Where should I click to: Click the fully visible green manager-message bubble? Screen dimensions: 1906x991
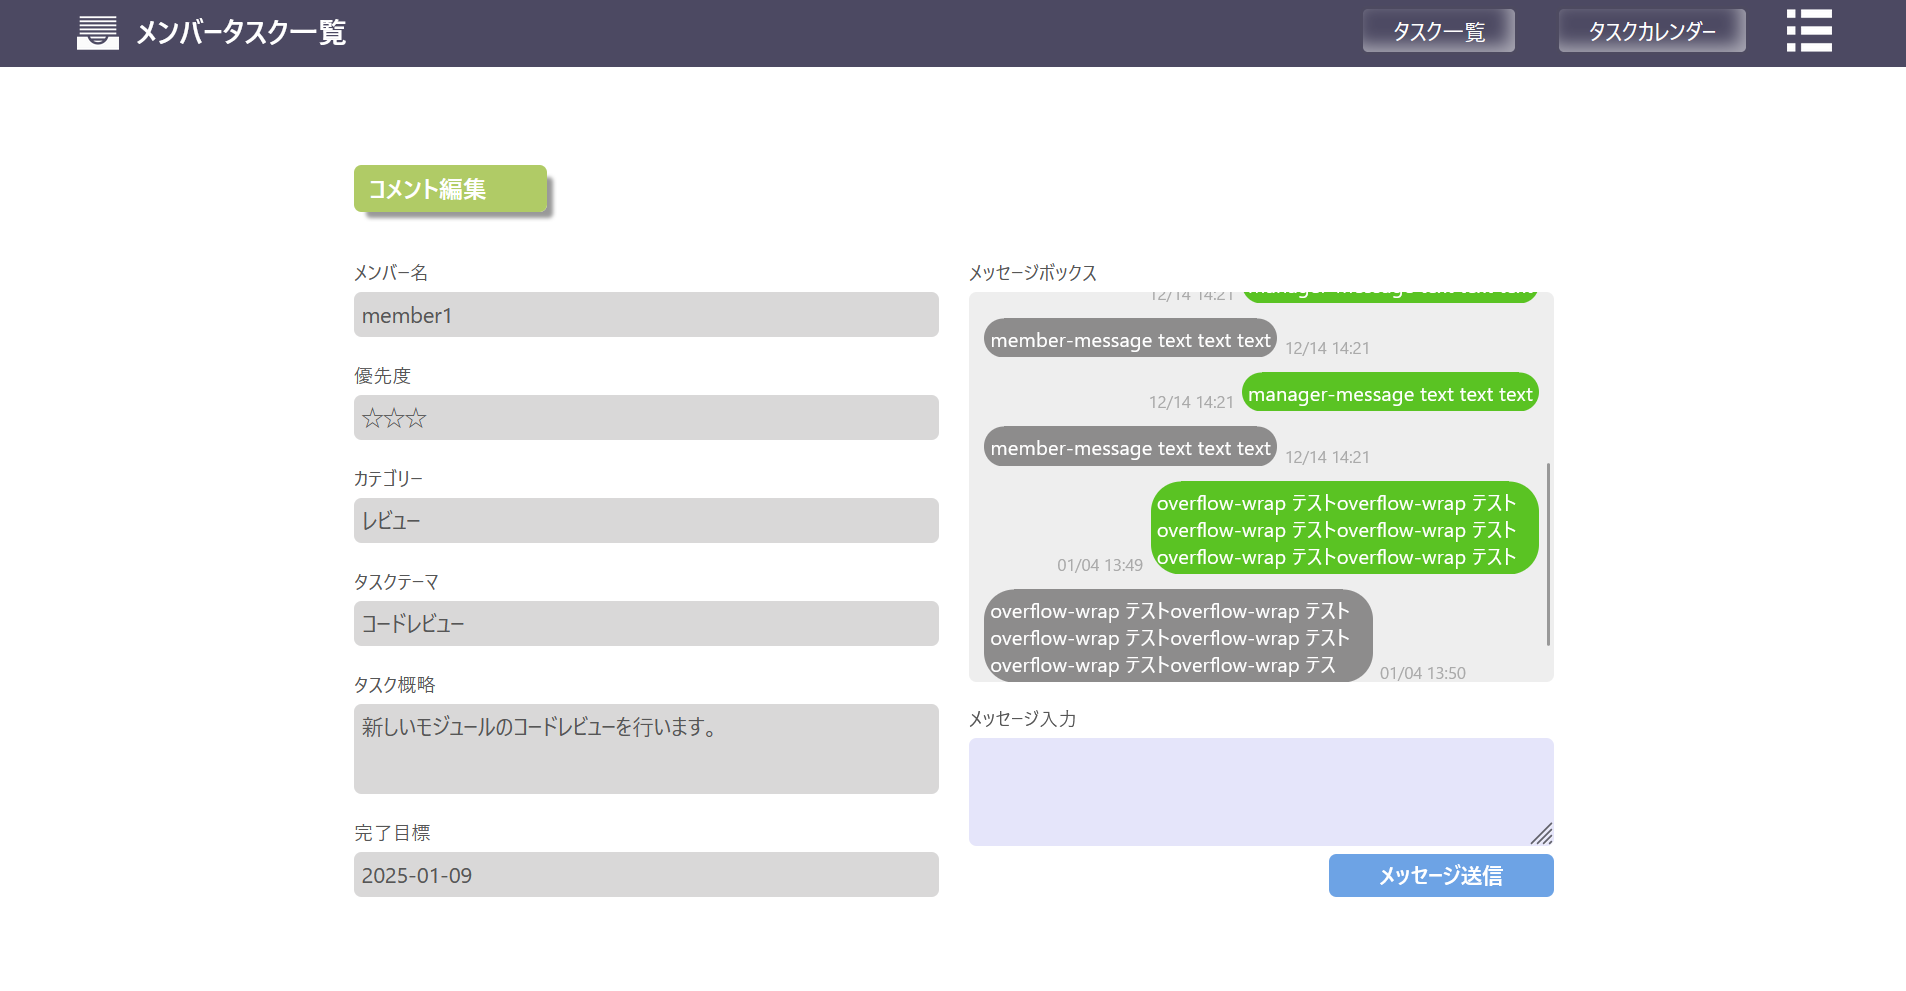(1389, 394)
